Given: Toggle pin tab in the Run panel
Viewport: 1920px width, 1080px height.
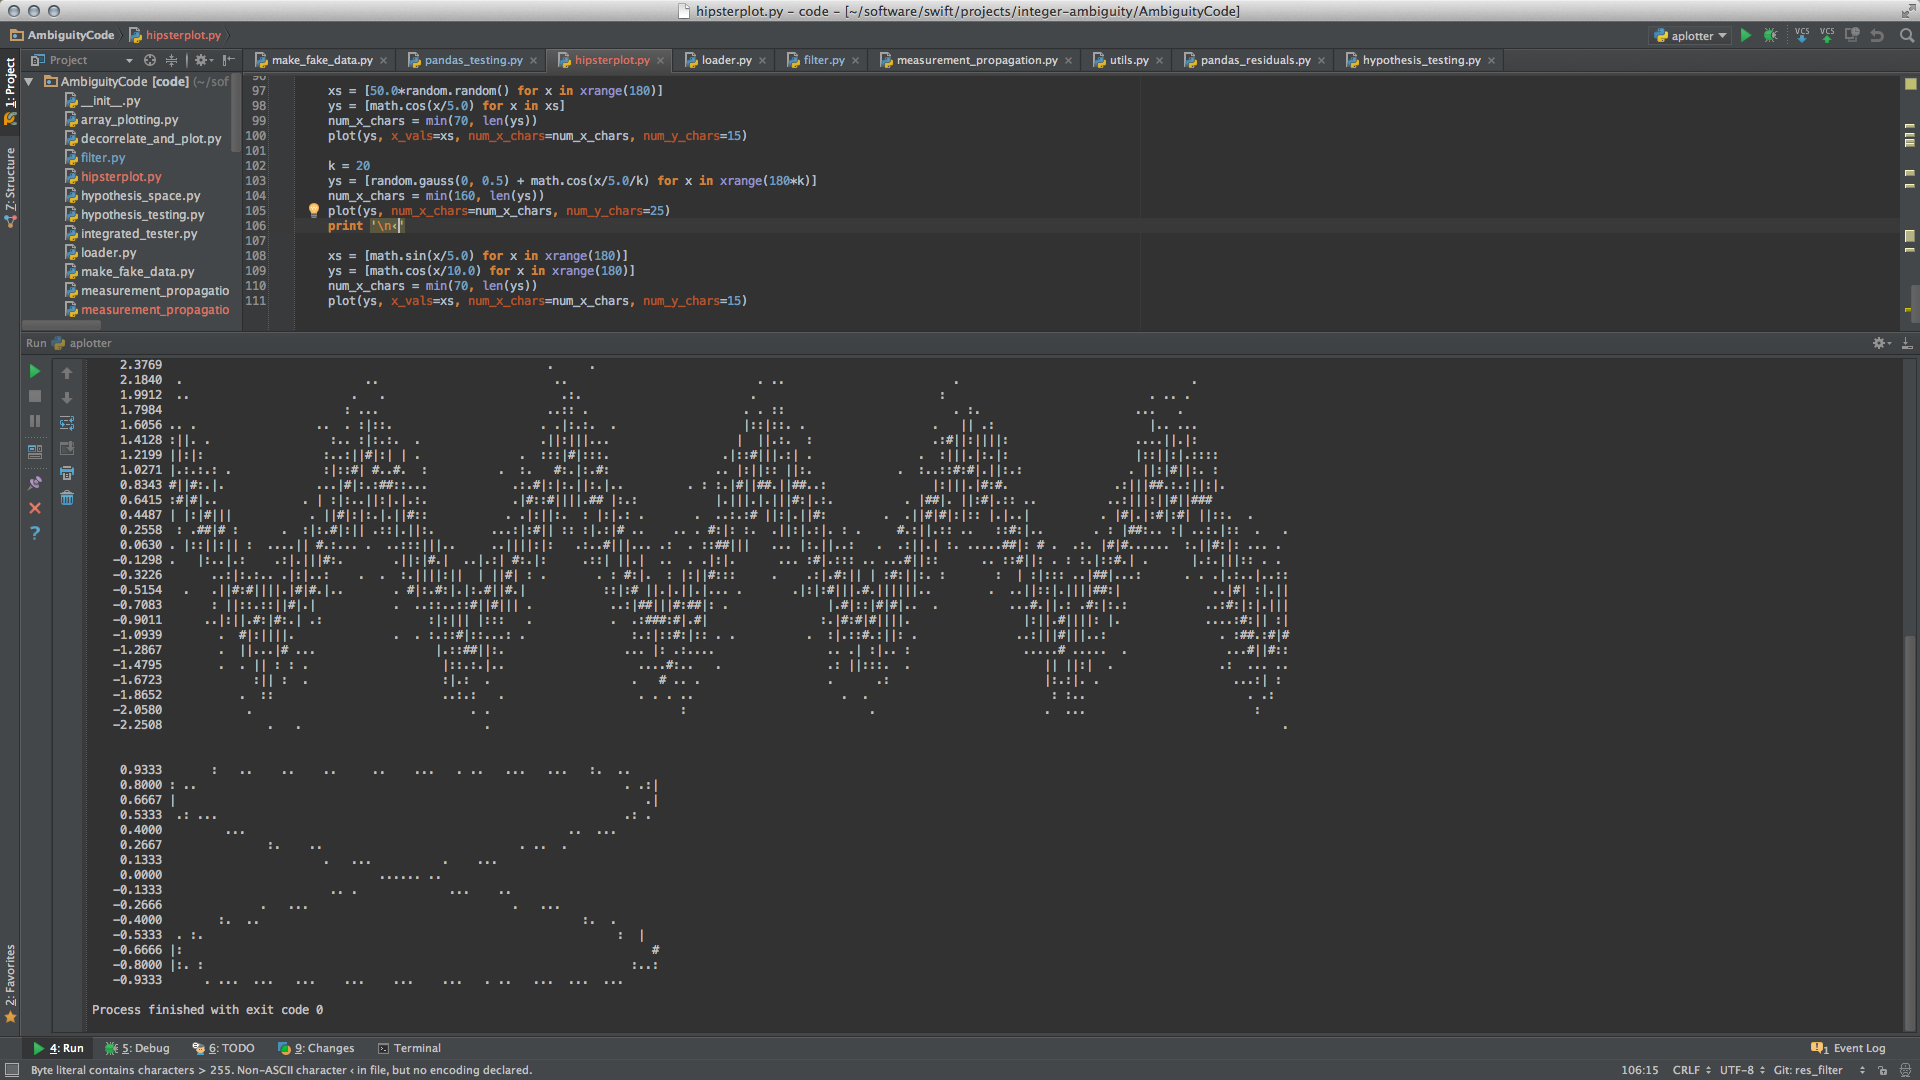Looking at the screenshot, I should coord(35,483).
